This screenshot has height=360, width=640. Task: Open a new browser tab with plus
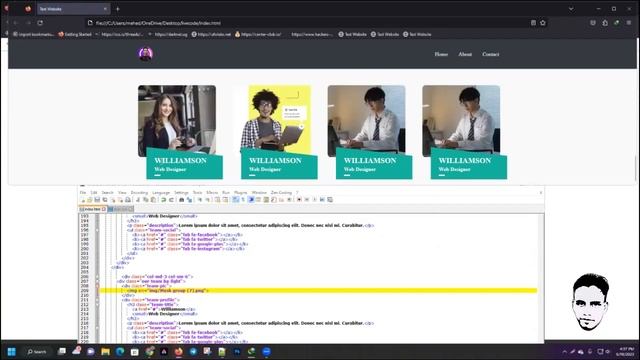click(118, 9)
